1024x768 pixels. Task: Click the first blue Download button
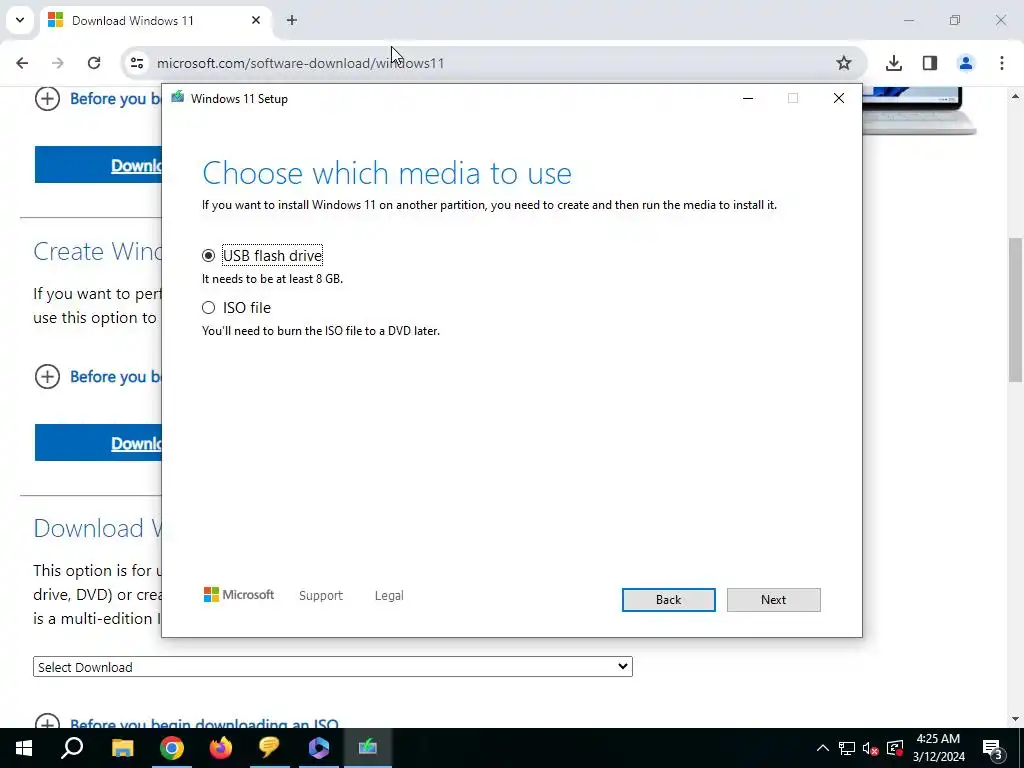click(x=98, y=165)
